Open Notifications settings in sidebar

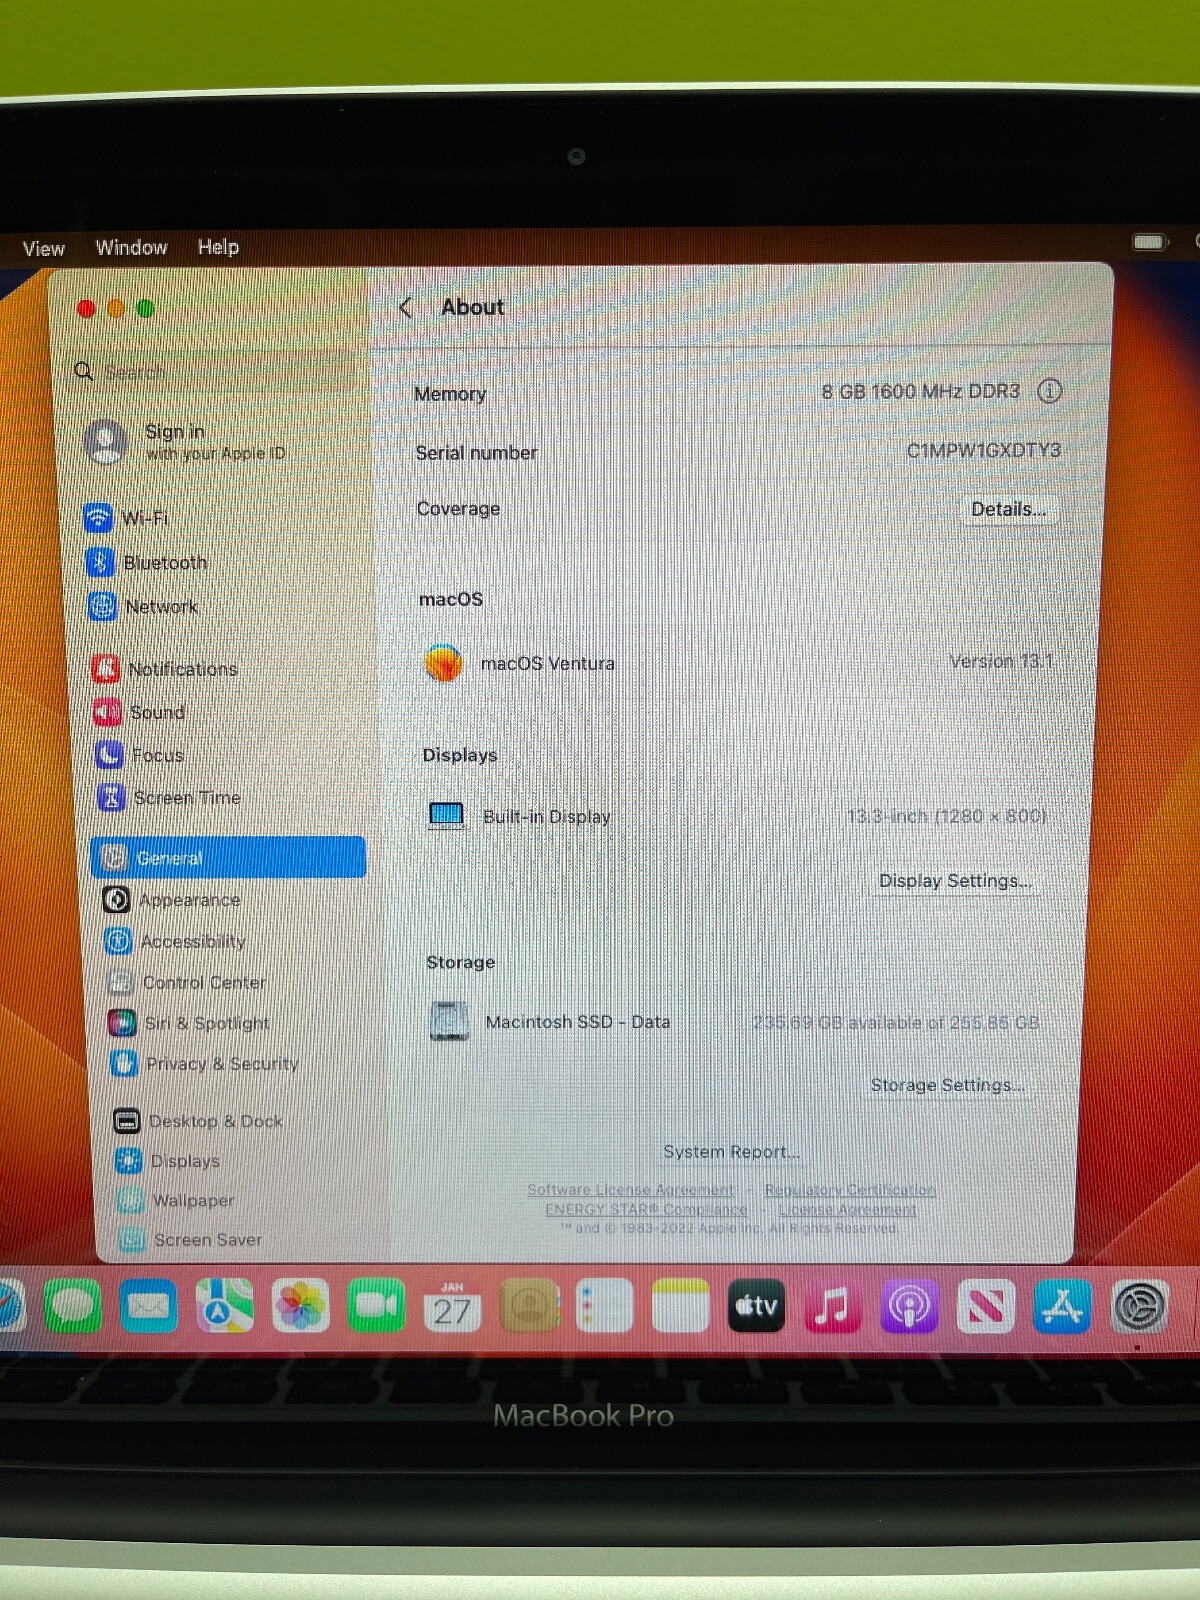coord(165,669)
